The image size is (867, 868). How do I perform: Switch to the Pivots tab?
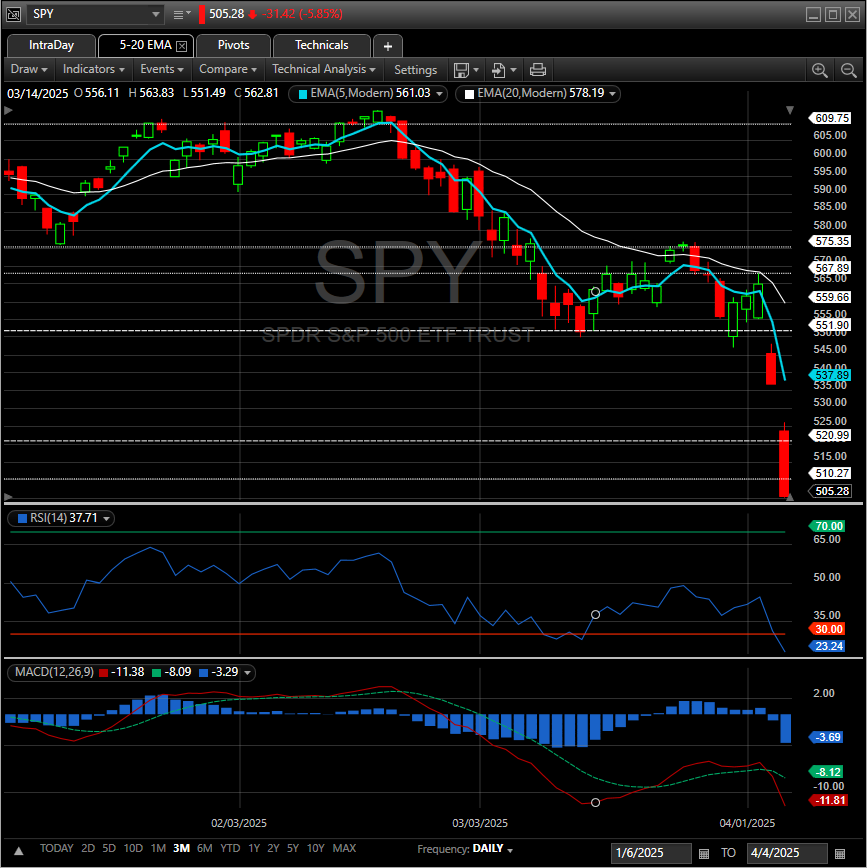pos(233,45)
